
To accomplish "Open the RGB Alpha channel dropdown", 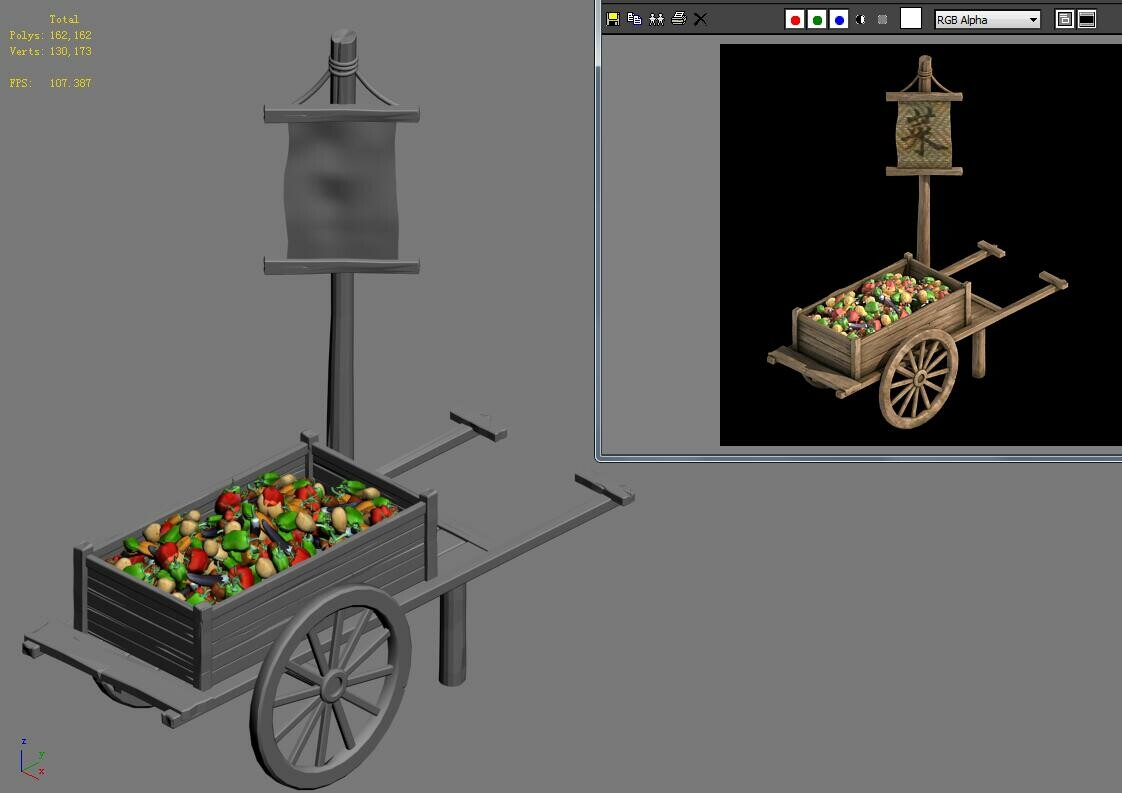I will coord(987,20).
